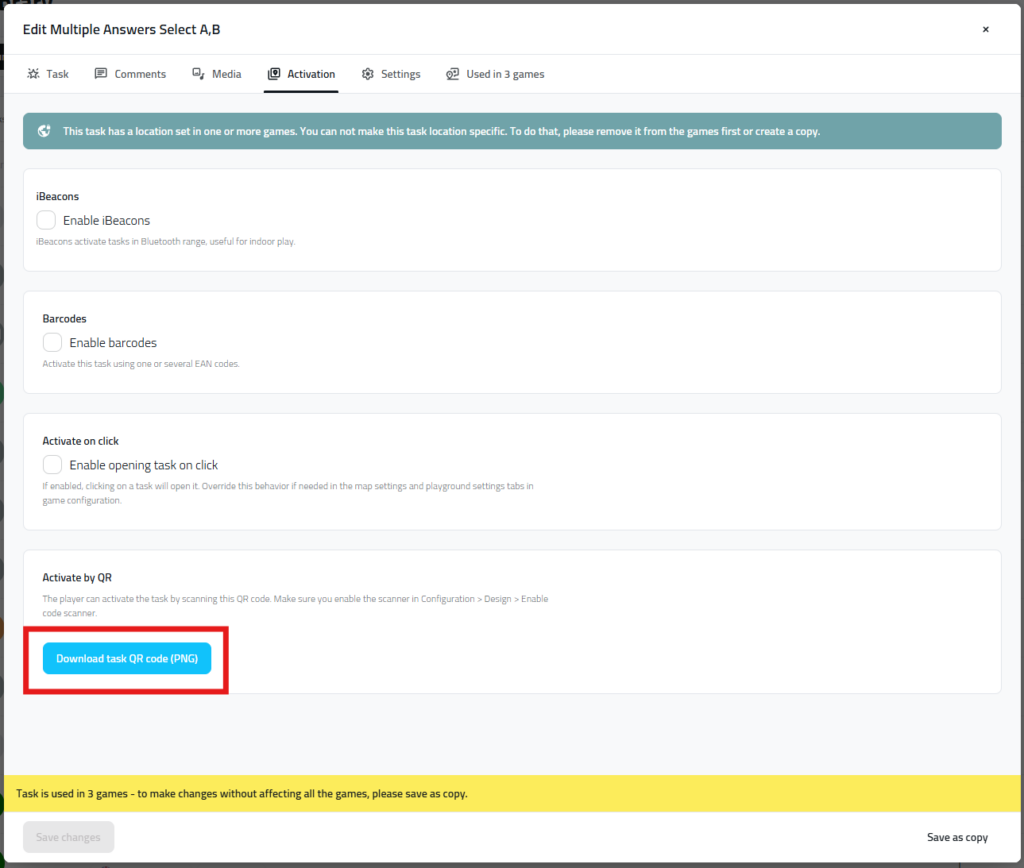This screenshot has height=868, width=1024.
Task: Click the speech bubble Comments icon
Action: coord(101,74)
